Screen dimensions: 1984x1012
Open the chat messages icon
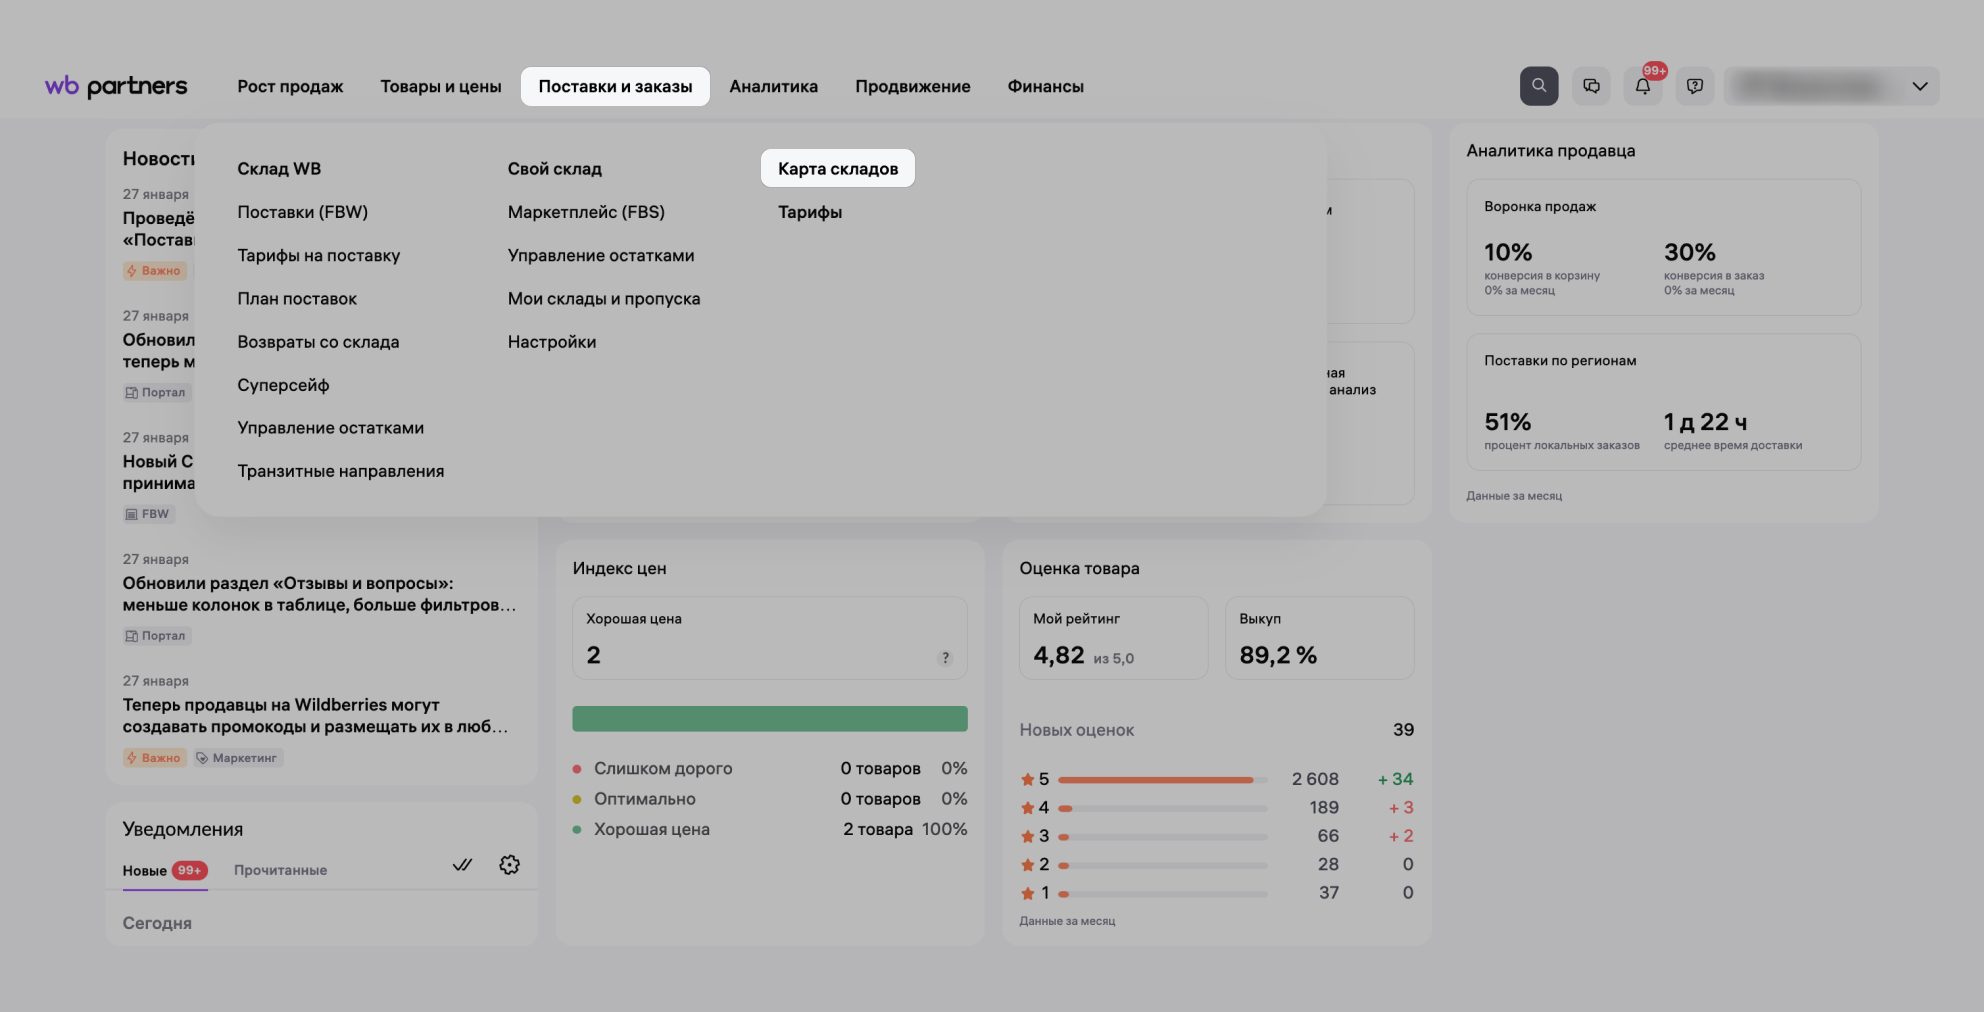1591,86
